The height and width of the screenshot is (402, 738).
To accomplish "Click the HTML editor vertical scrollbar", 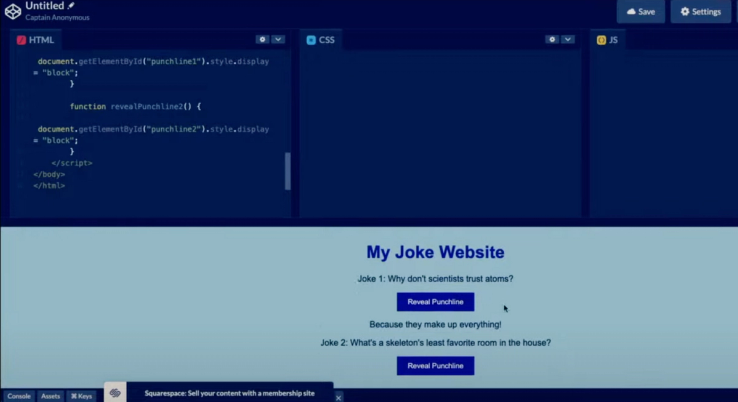I will 288,171.
